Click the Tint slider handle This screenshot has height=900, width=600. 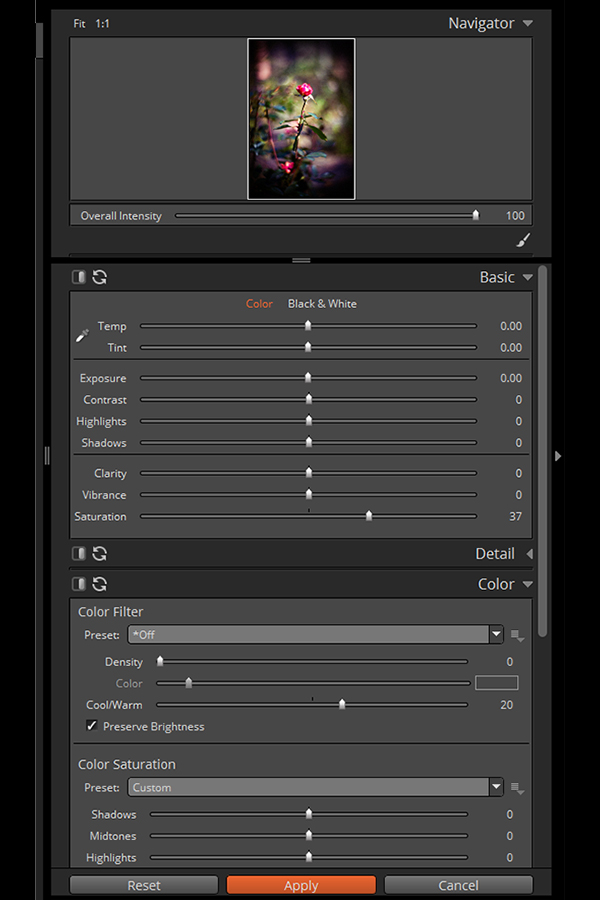click(308, 347)
